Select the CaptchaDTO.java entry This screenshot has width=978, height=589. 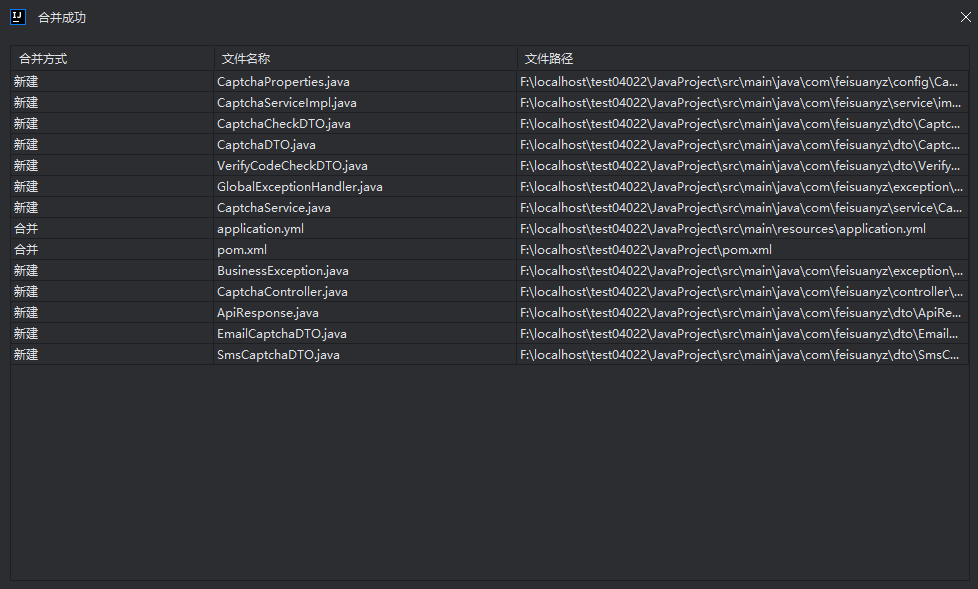(266, 145)
